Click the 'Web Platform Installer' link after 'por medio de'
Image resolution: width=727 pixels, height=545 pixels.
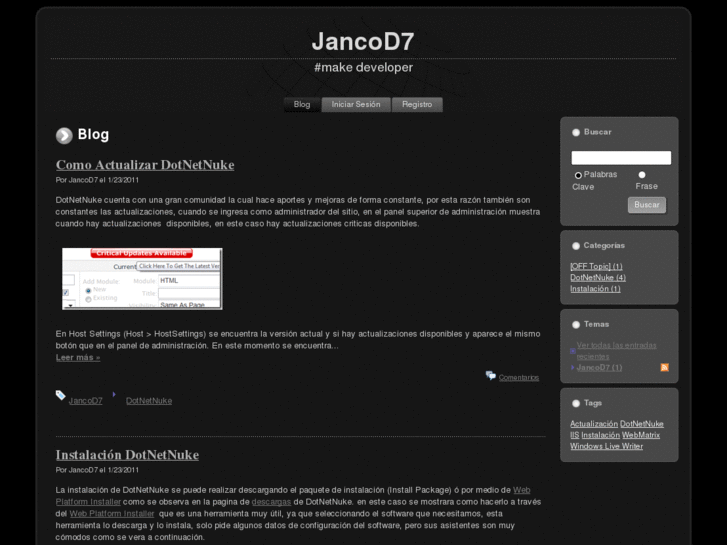(x=522, y=490)
